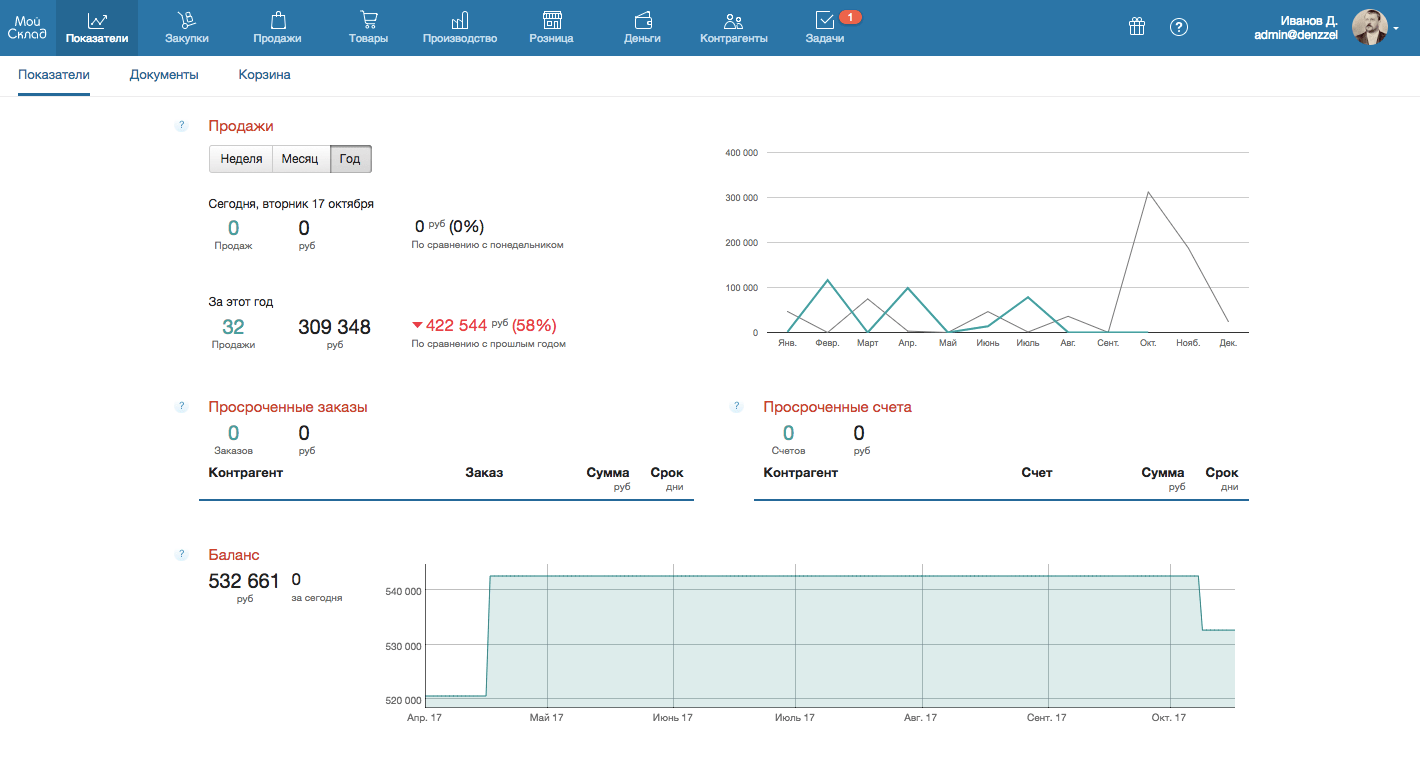Switch to the Документы subtab
This screenshot has width=1420, height=766.
click(x=164, y=75)
